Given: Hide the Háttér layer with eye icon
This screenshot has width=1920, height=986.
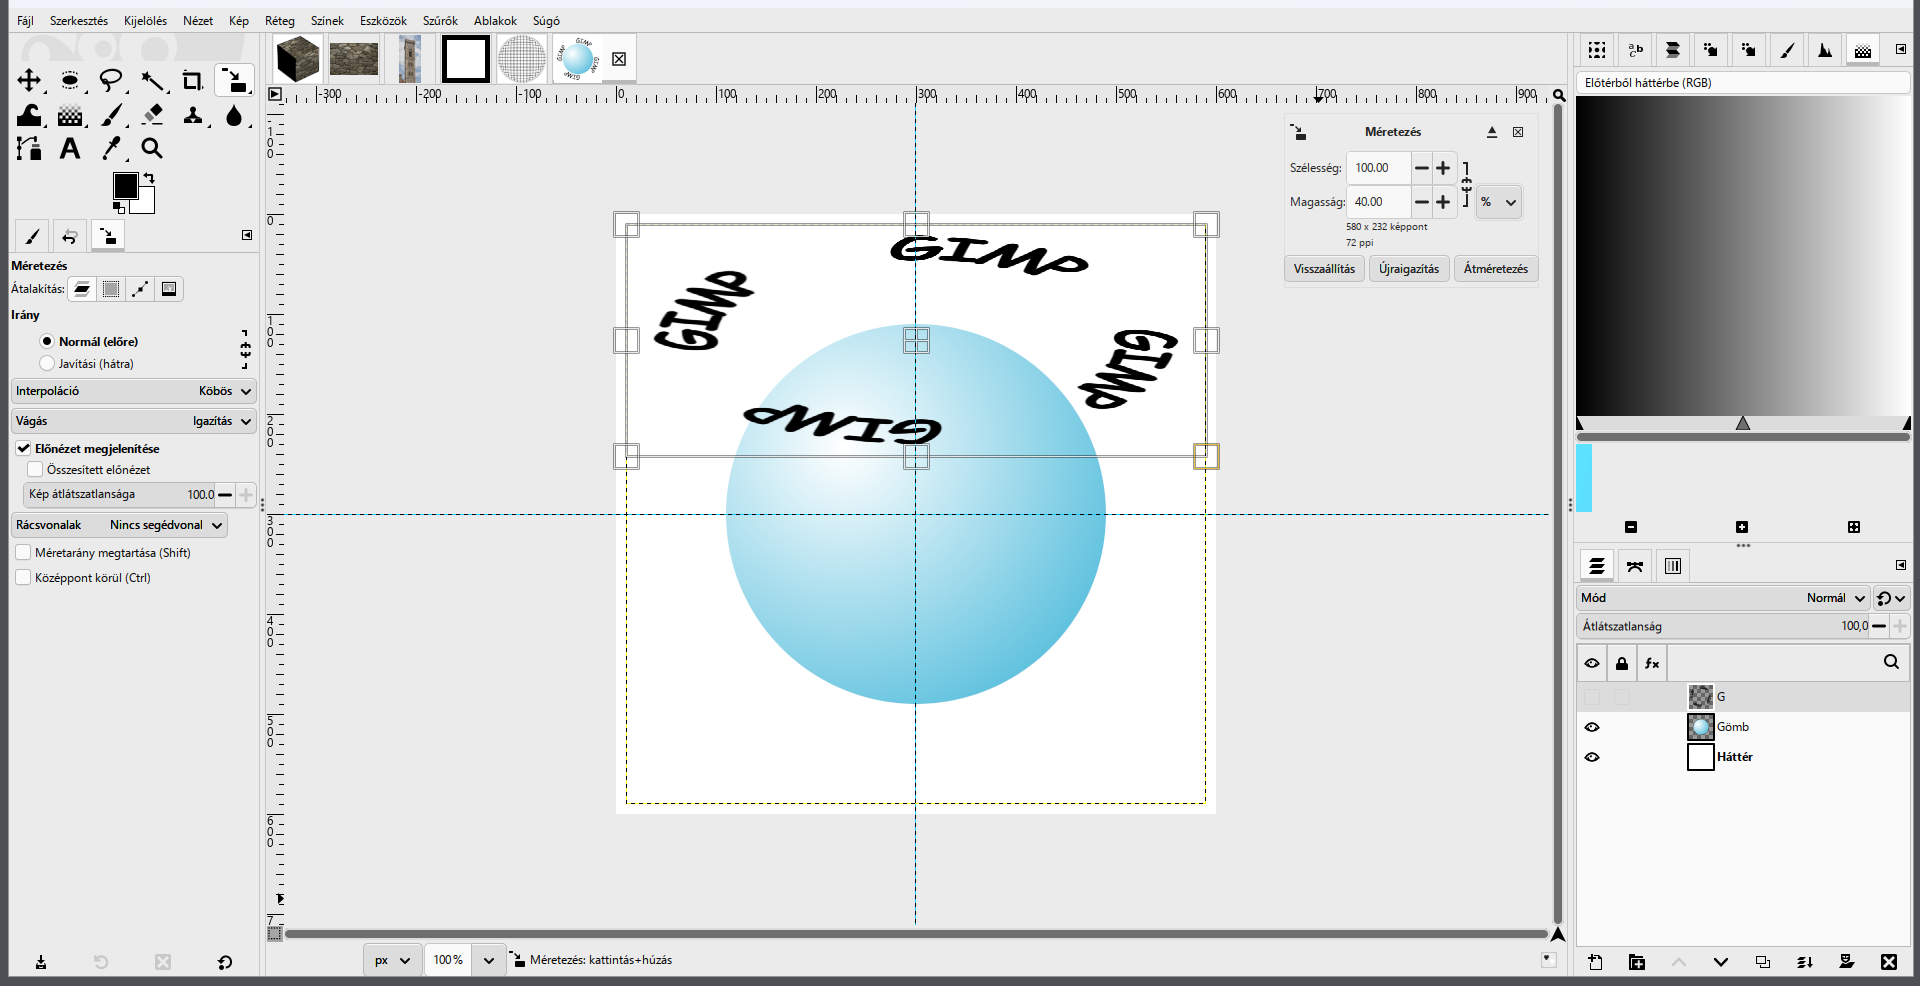Looking at the screenshot, I should coord(1592,757).
